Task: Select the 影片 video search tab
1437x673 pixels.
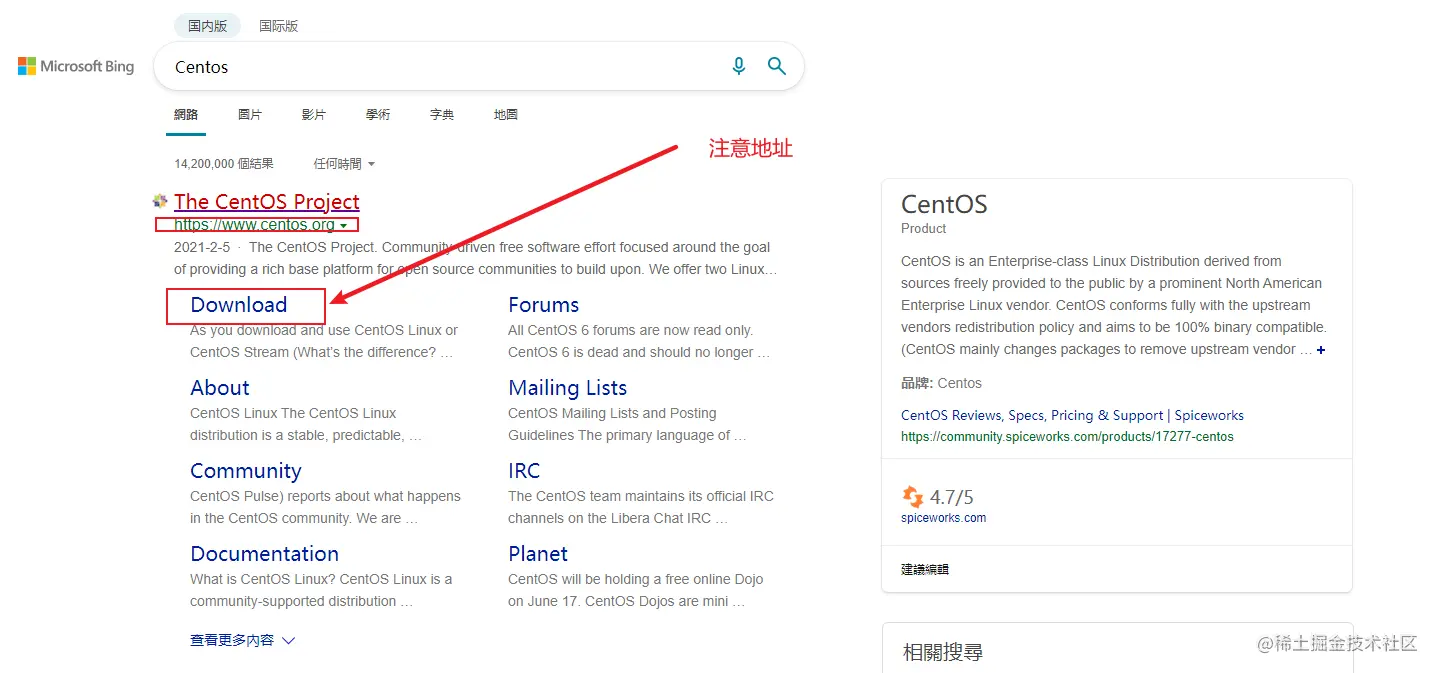Action: coord(313,114)
